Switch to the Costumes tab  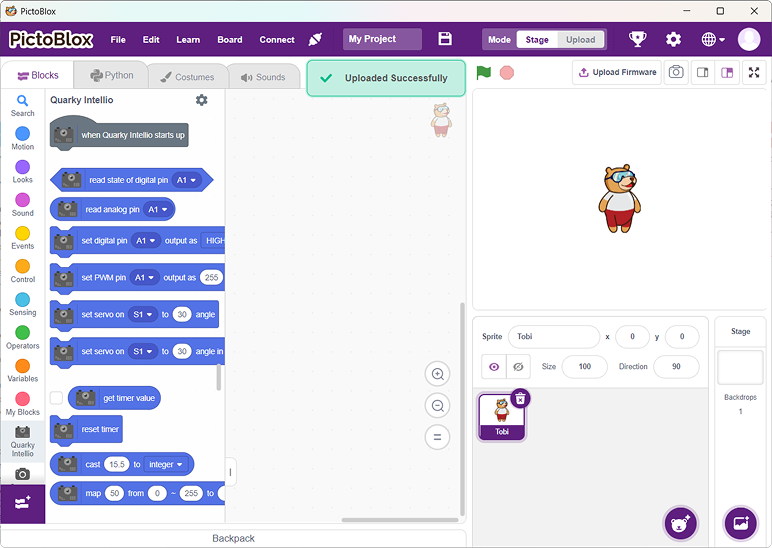pos(187,76)
